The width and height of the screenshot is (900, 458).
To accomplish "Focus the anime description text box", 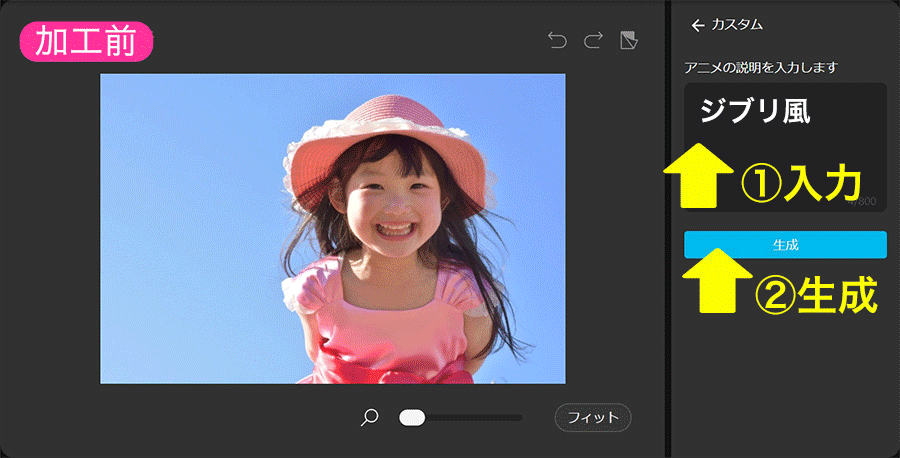I will pos(785,148).
